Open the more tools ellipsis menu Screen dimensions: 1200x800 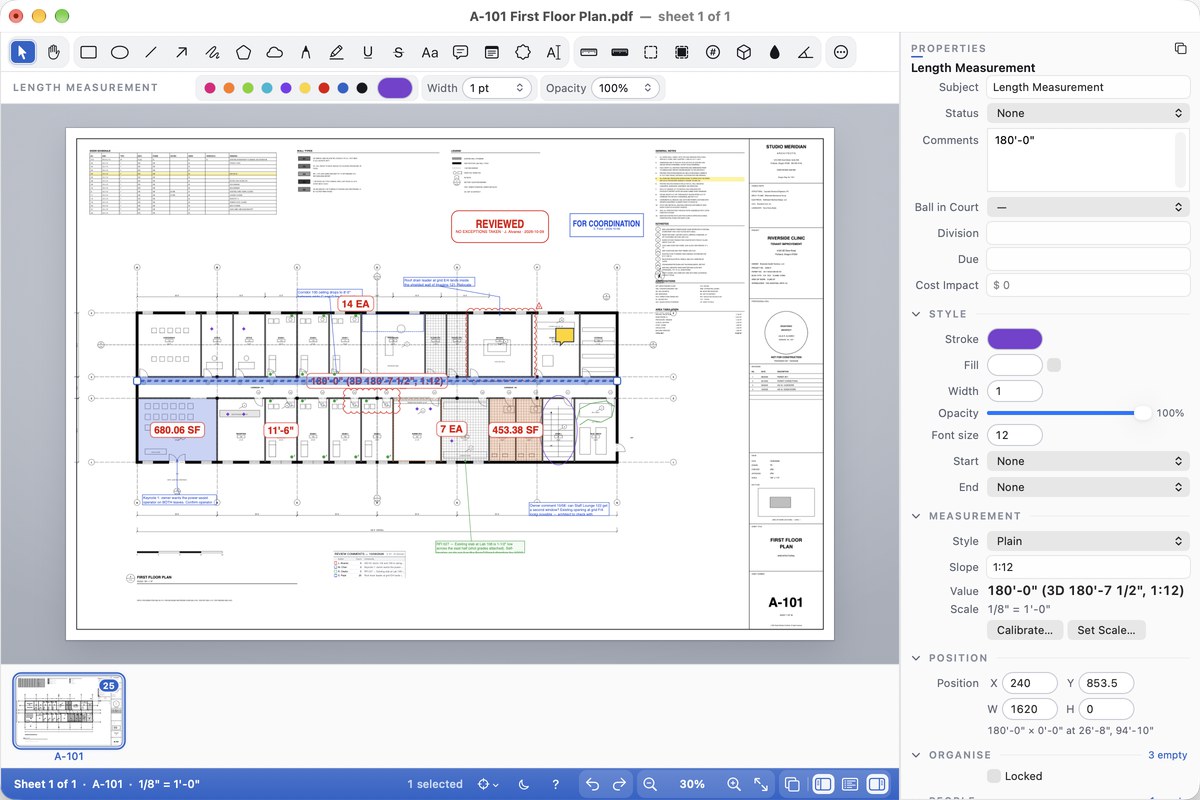tap(840, 52)
